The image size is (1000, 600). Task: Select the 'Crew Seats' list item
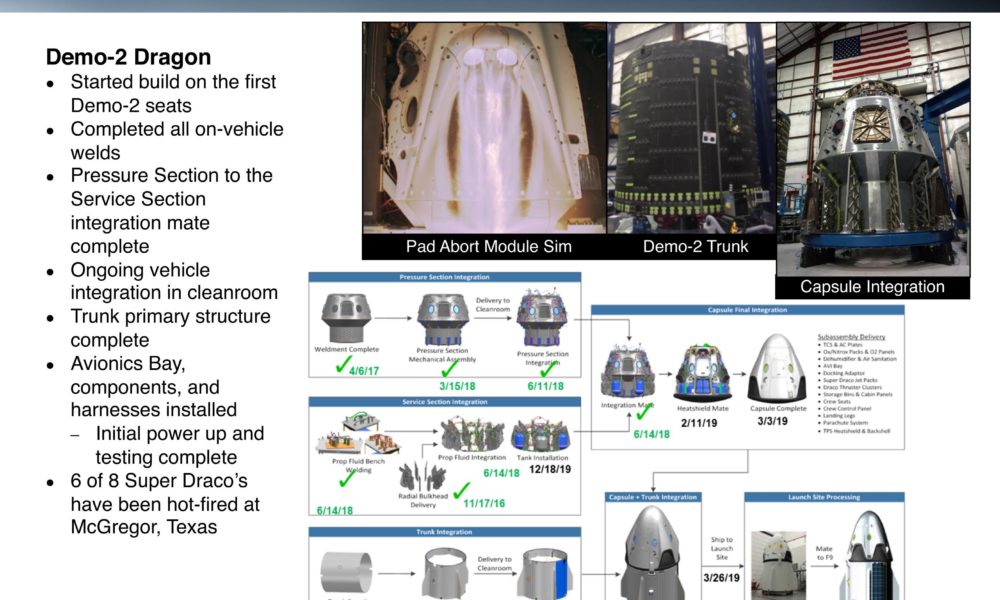(836, 402)
